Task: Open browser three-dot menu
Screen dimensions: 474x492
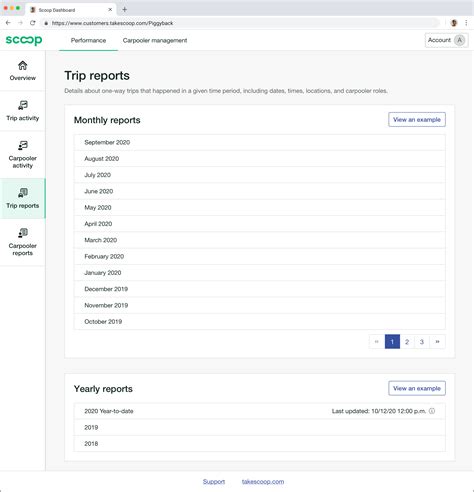Action: 466,23
